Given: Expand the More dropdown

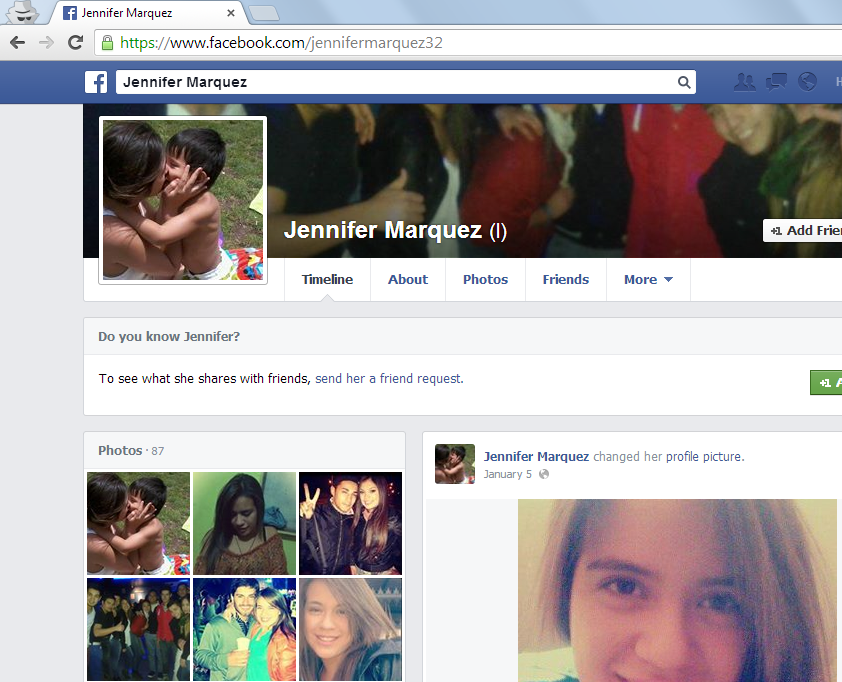Looking at the screenshot, I should point(648,279).
